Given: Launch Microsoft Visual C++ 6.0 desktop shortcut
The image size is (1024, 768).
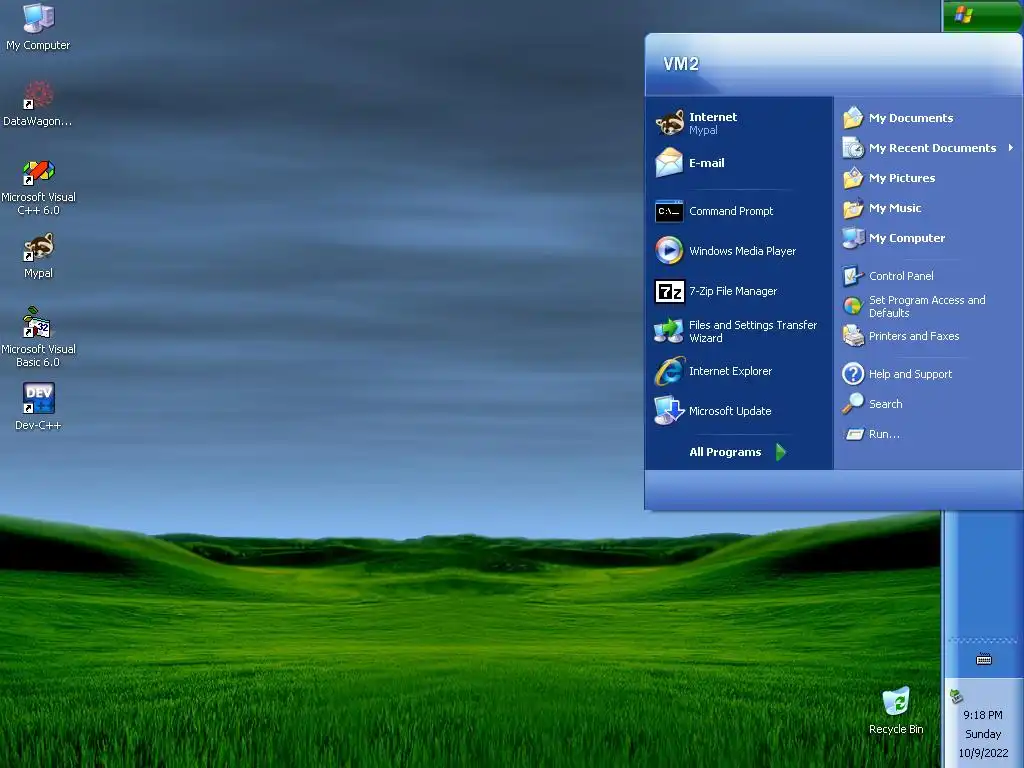Looking at the screenshot, I should [38, 187].
